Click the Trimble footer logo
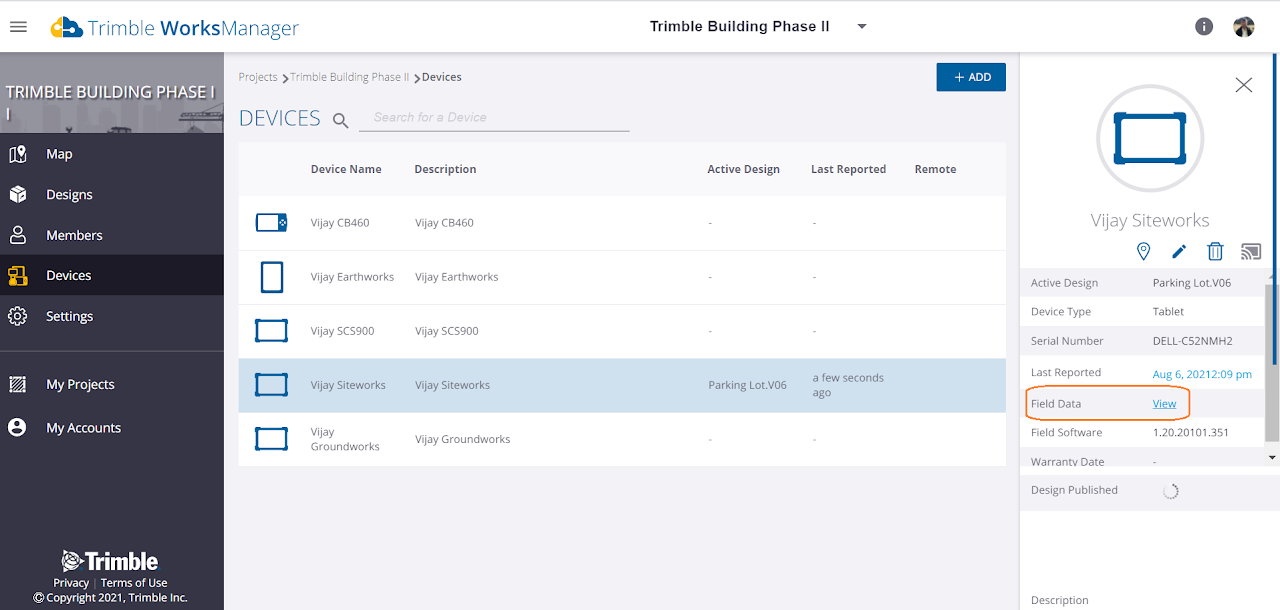The width and height of the screenshot is (1280, 610). (x=109, y=561)
